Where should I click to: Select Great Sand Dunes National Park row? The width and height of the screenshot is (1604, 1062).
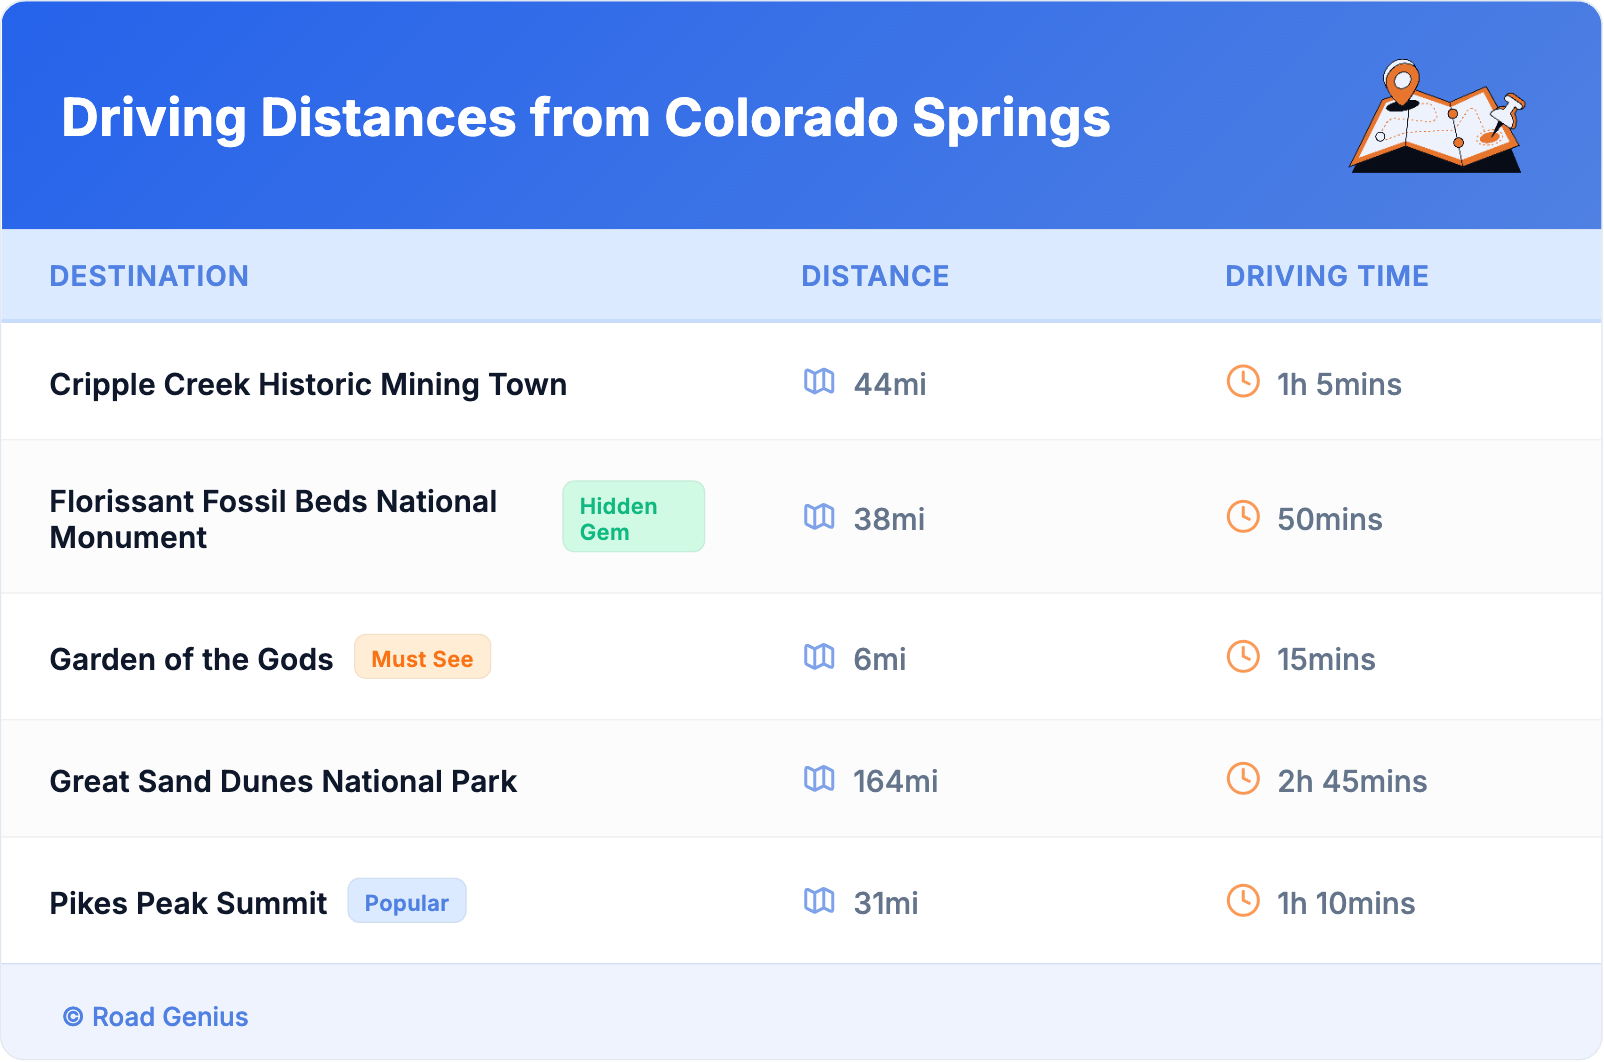click(283, 781)
